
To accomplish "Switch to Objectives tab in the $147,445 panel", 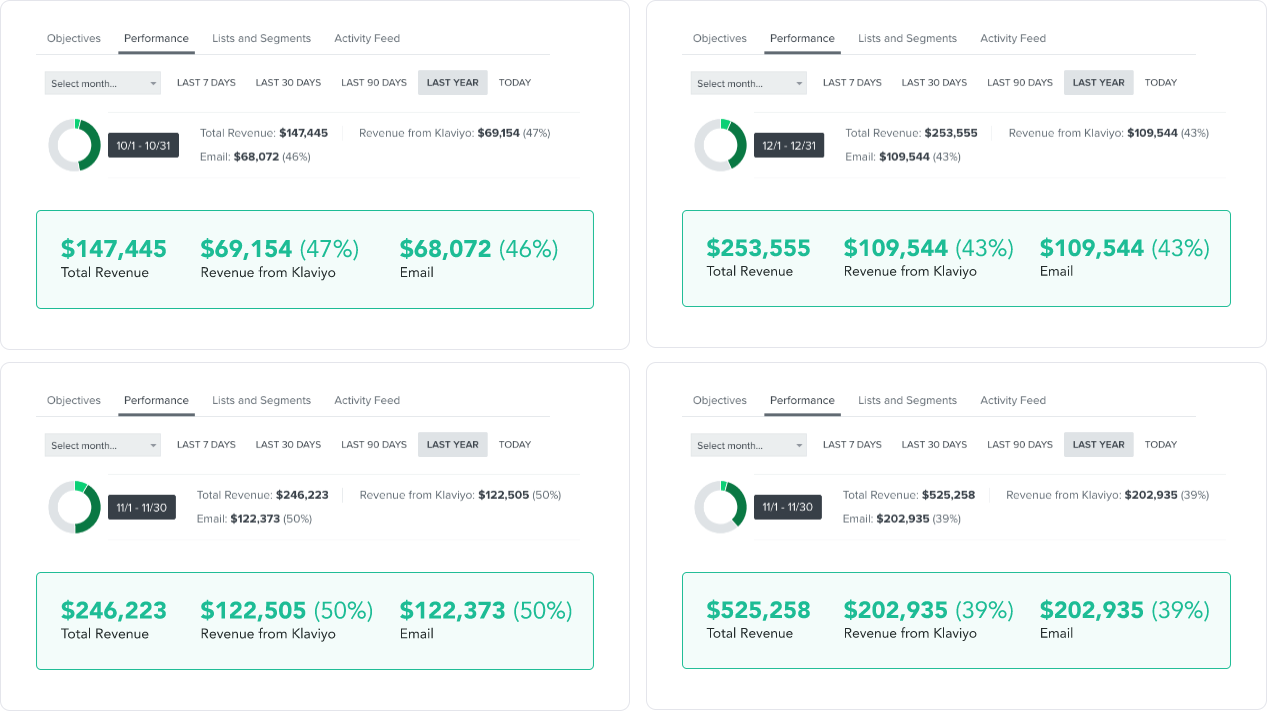I will pos(74,38).
